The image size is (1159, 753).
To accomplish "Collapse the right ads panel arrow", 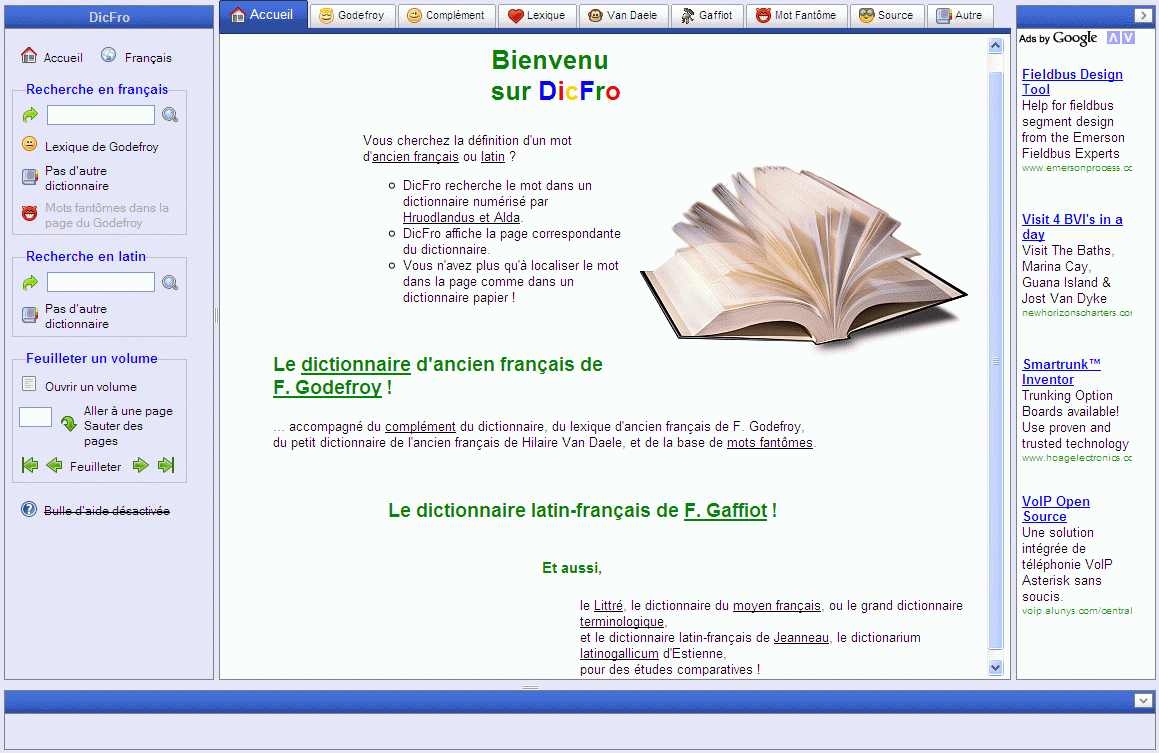I will 1143,16.
